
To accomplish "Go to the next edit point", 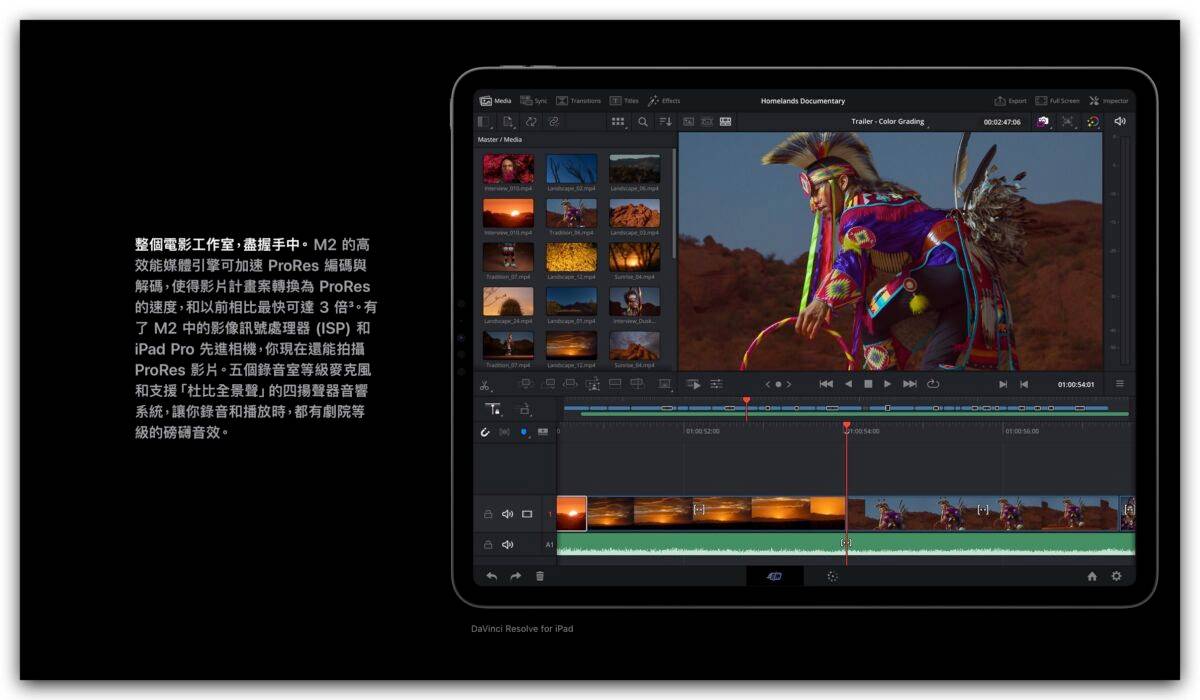I will click(x=1003, y=384).
